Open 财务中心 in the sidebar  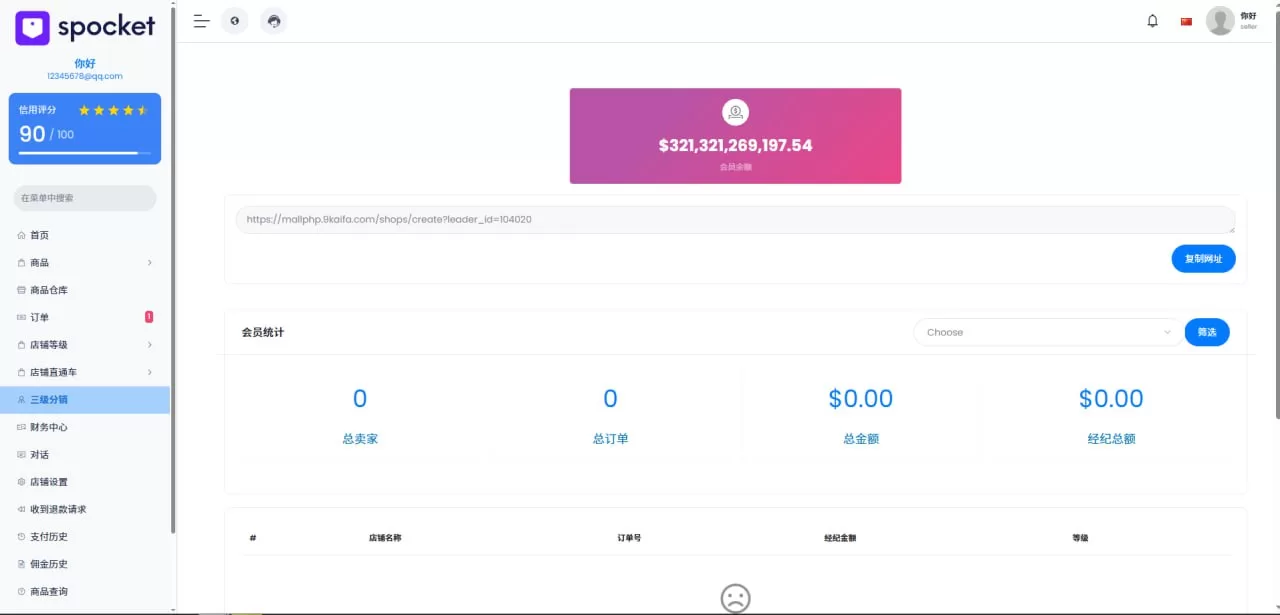click(x=49, y=427)
